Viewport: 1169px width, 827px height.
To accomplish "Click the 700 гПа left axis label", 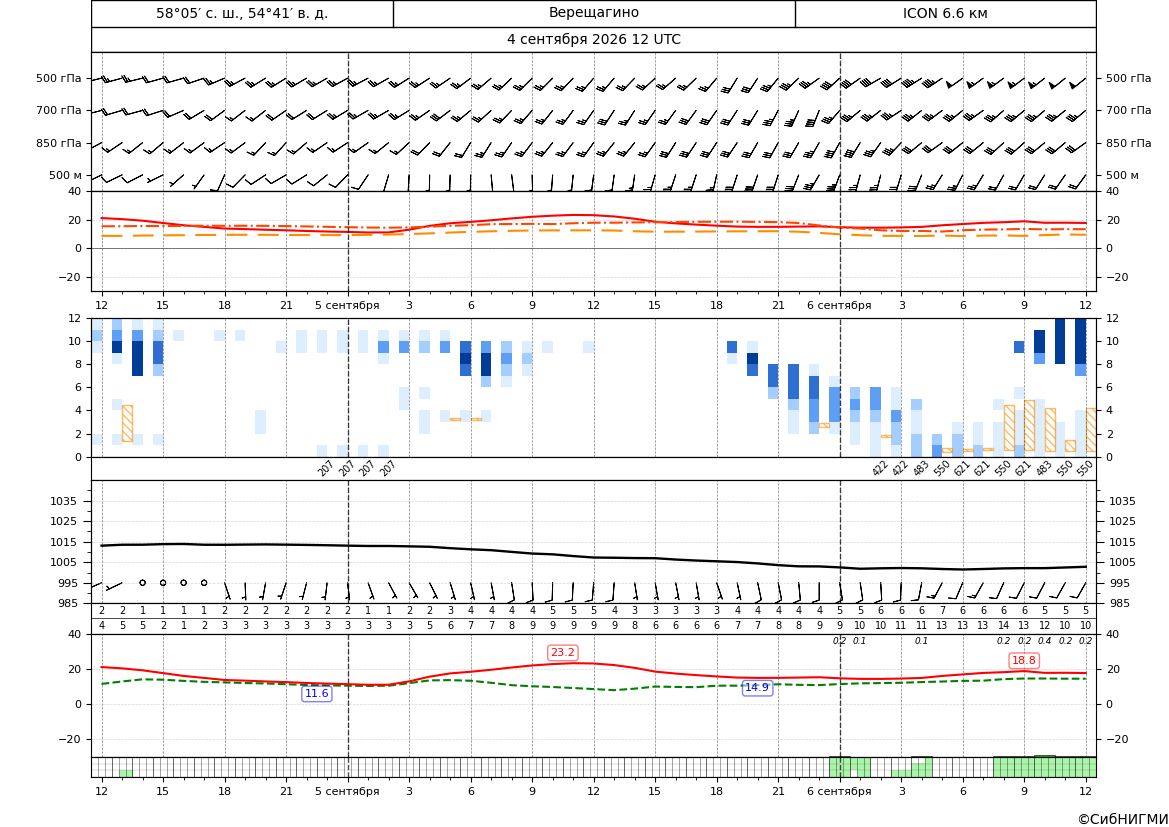I will (59, 110).
